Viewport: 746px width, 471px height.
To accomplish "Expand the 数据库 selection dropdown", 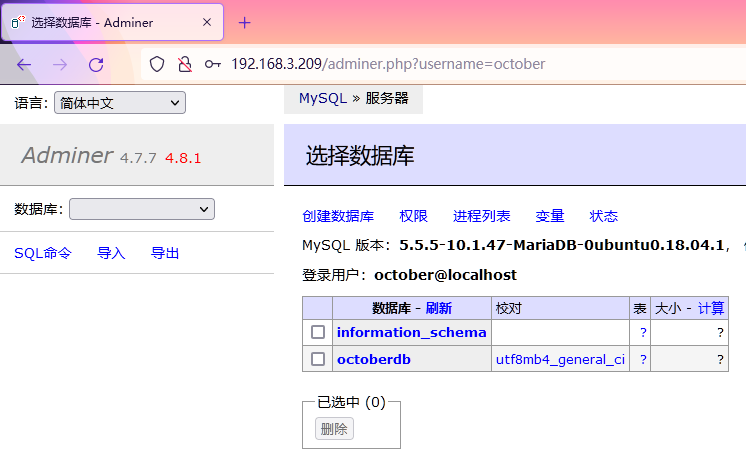I will click(x=141, y=209).
